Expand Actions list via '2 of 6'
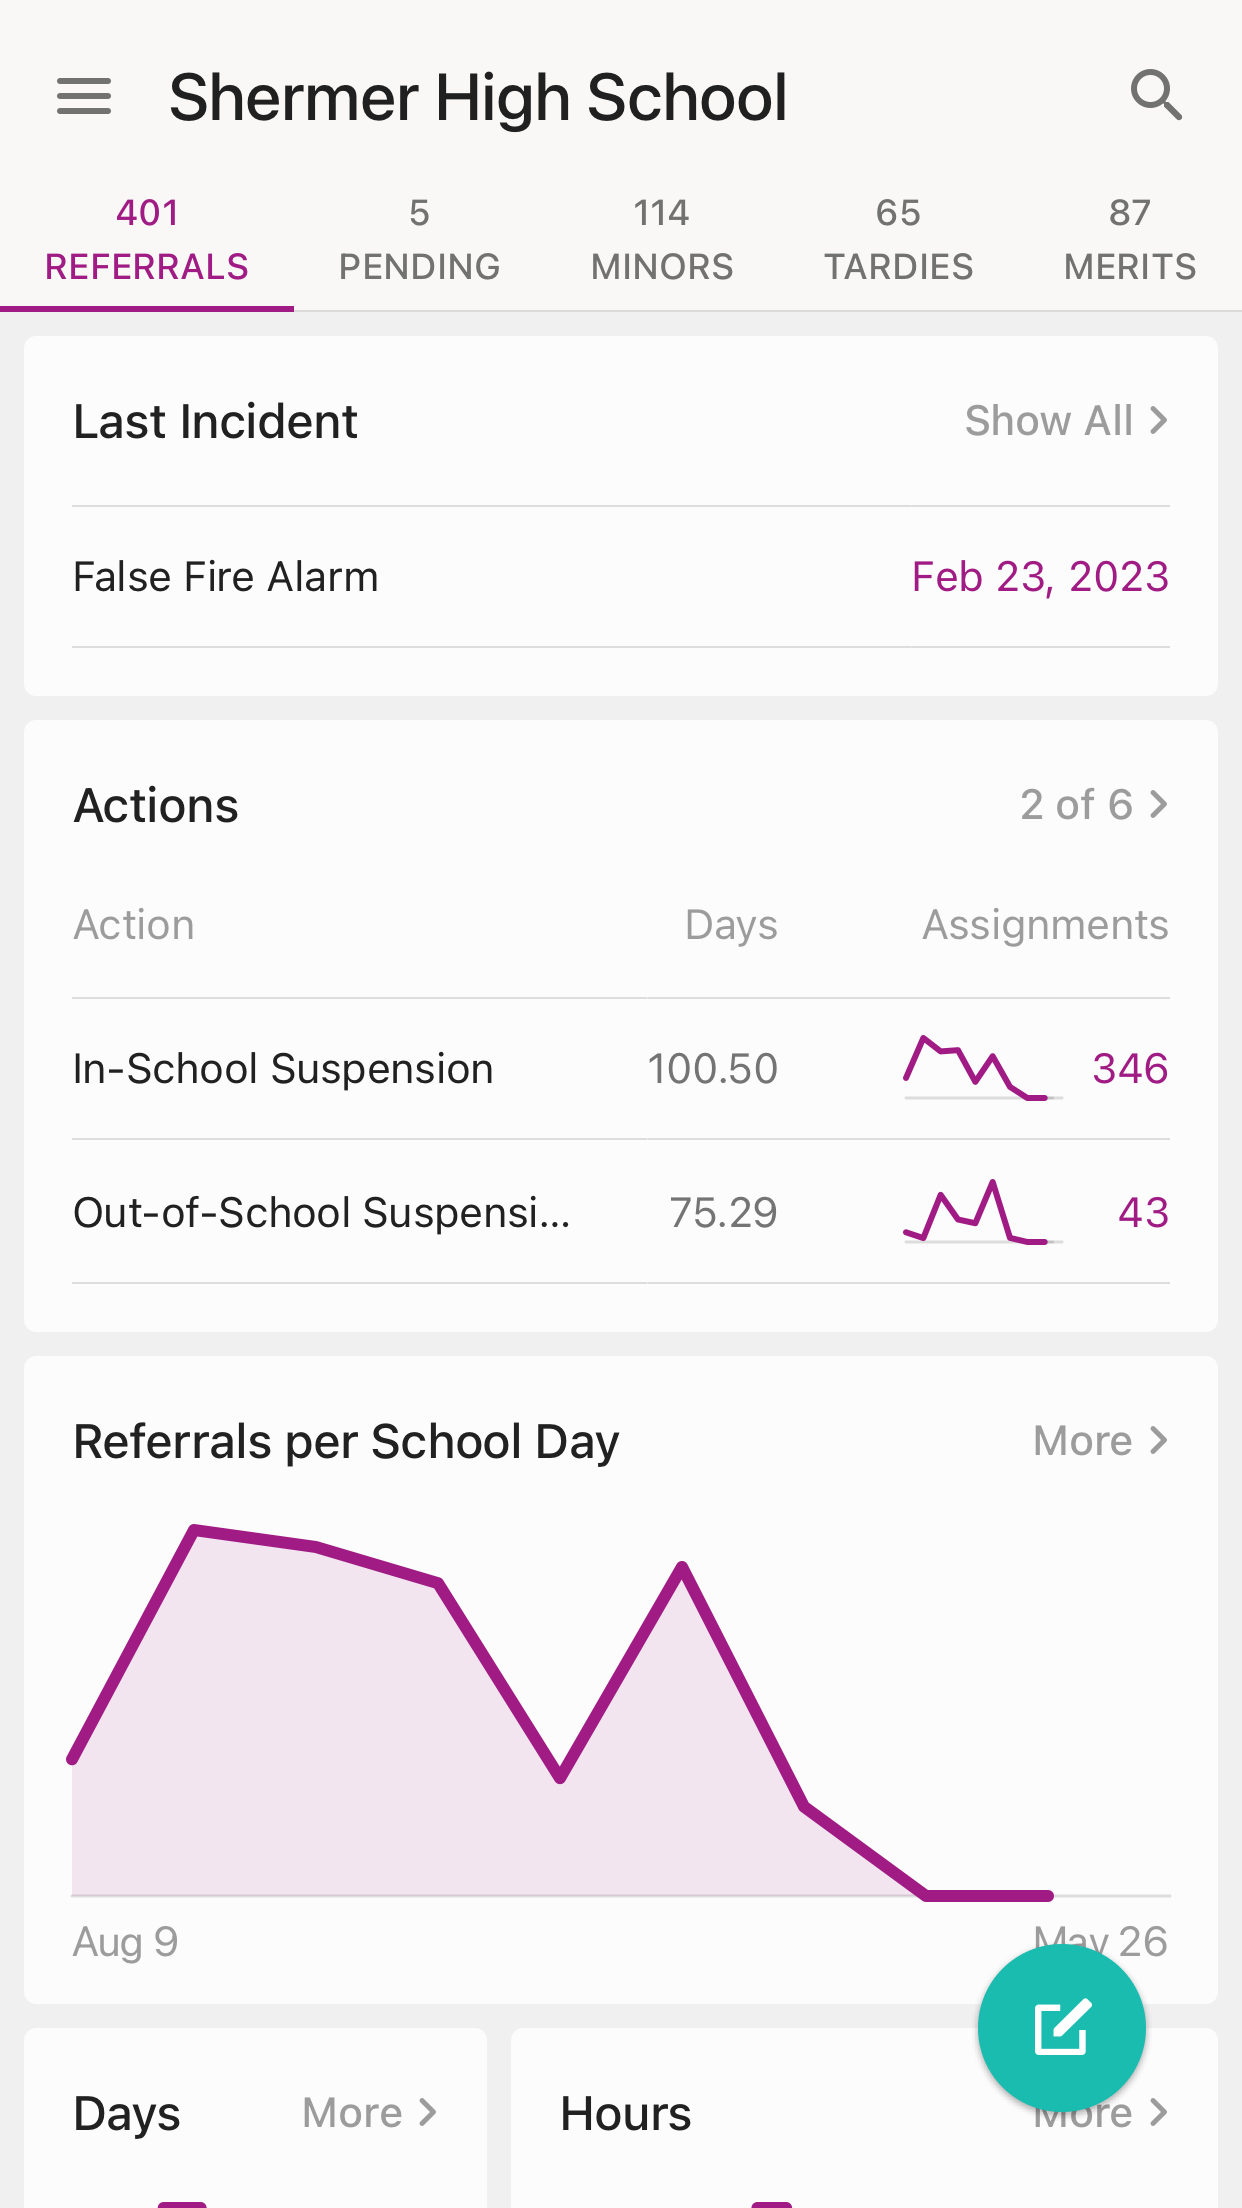This screenshot has height=2208, width=1242. point(1093,805)
